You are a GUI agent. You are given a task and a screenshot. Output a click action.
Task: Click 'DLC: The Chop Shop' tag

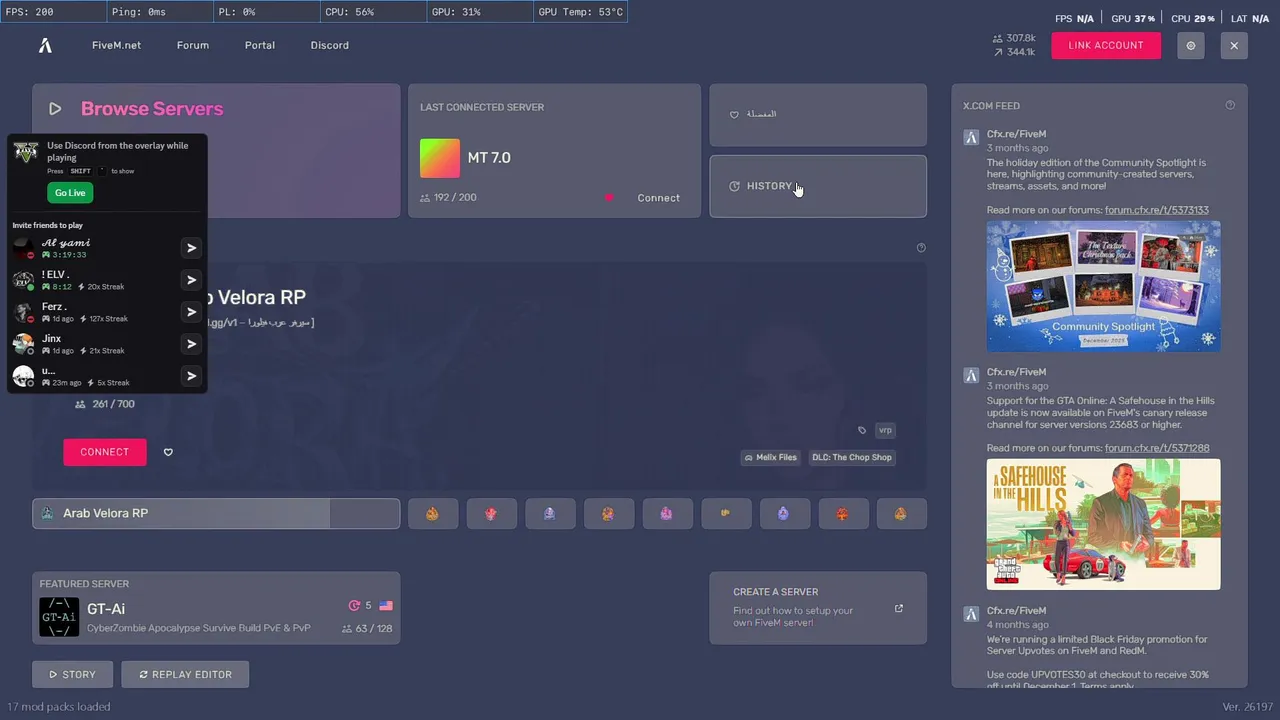click(852, 457)
